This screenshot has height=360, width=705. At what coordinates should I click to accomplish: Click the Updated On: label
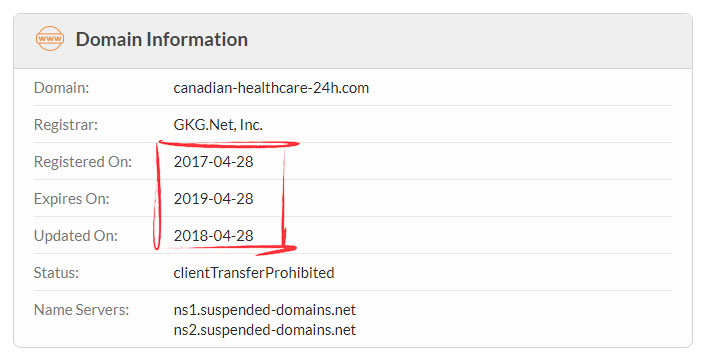click(x=76, y=236)
